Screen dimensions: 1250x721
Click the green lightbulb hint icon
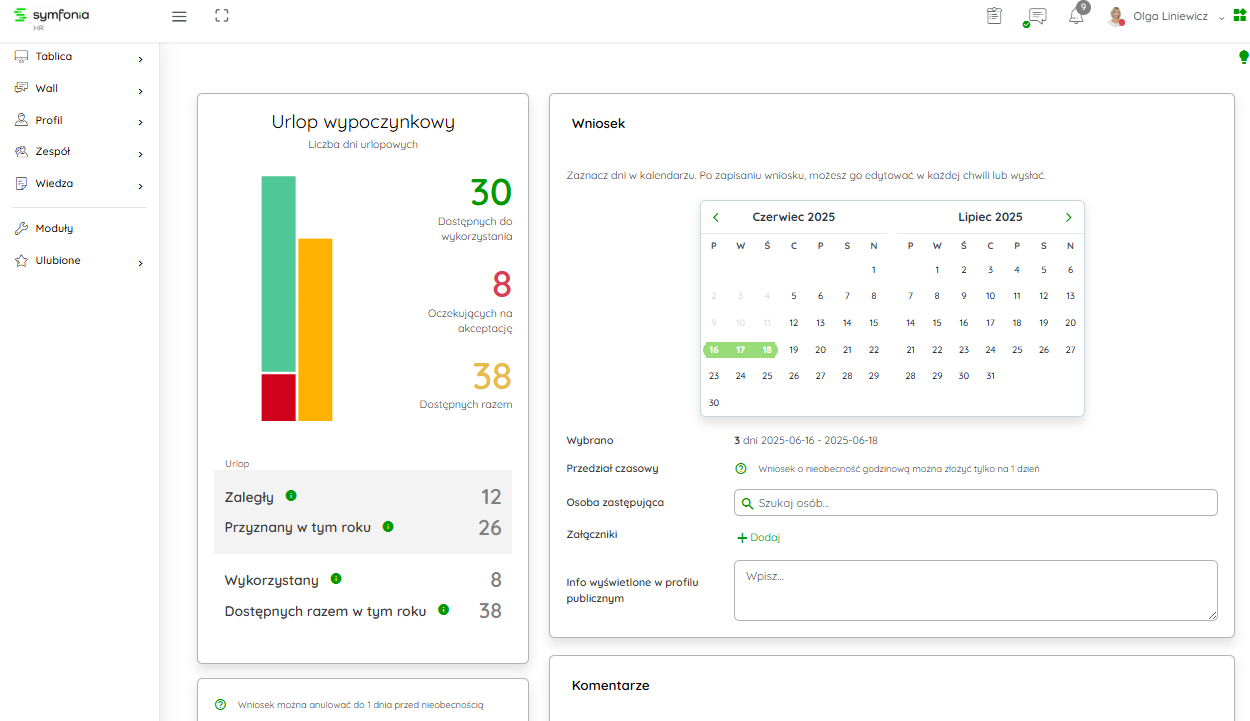(x=1244, y=57)
